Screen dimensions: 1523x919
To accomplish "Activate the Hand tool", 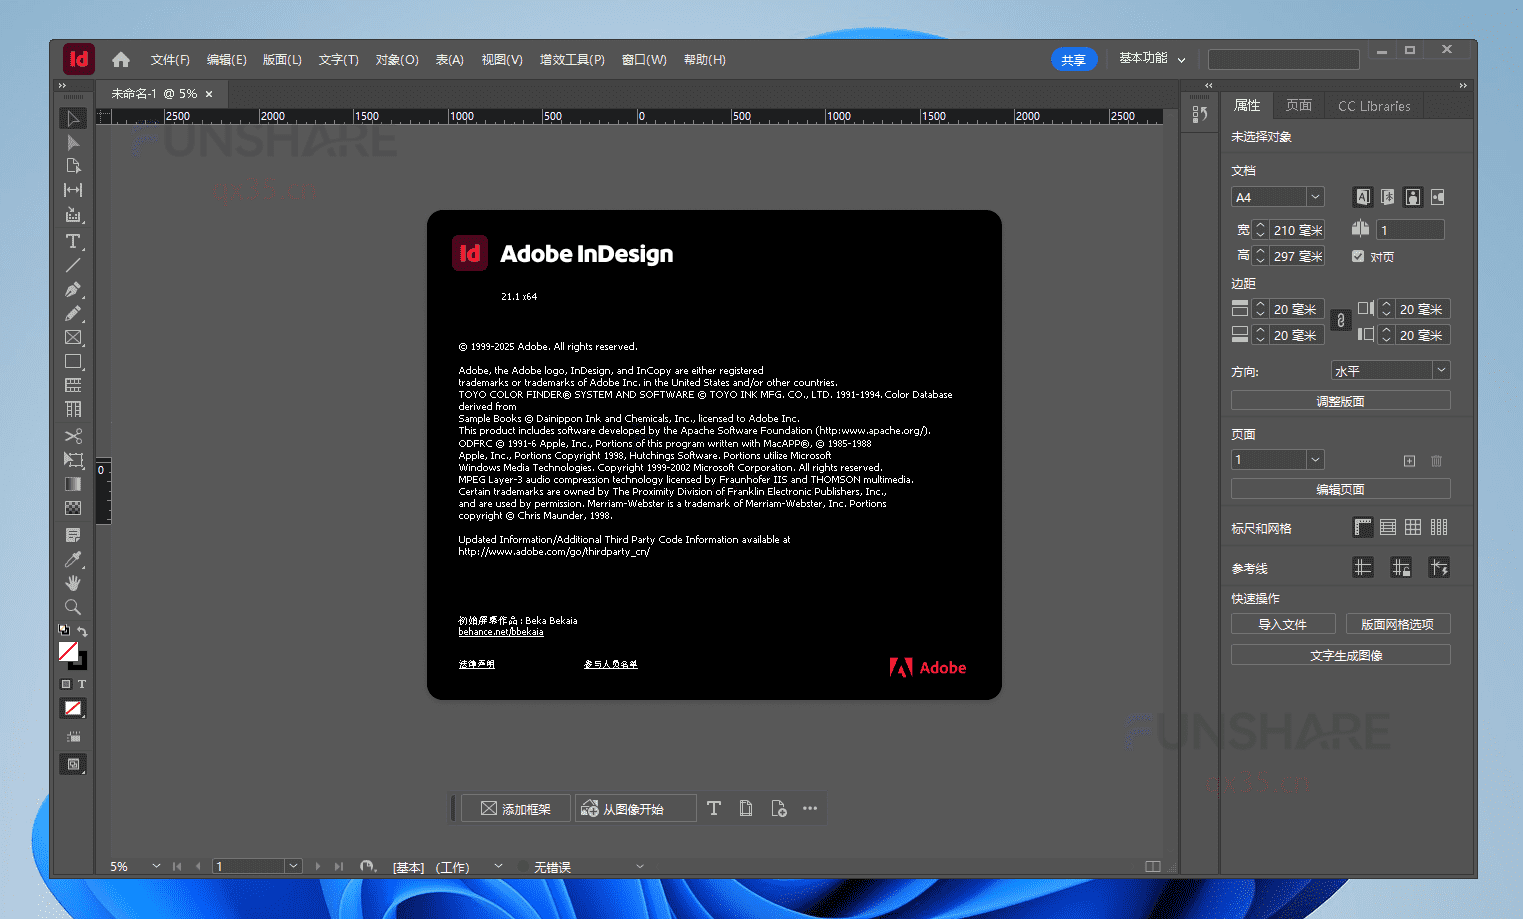I will click(73, 582).
